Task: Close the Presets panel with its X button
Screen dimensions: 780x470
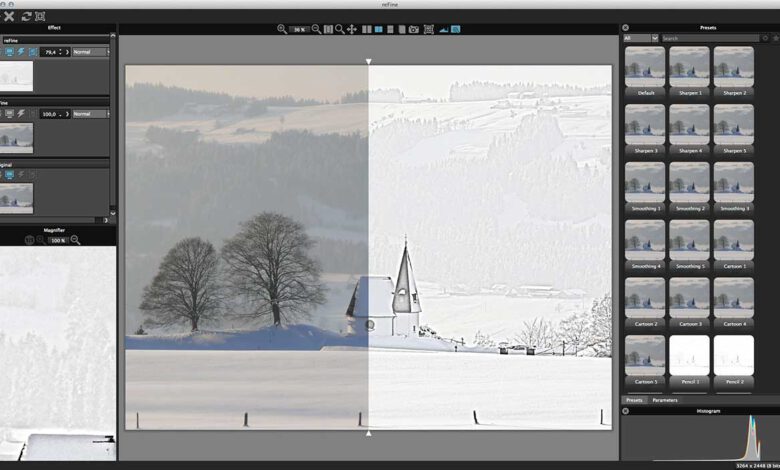Action: point(626,28)
